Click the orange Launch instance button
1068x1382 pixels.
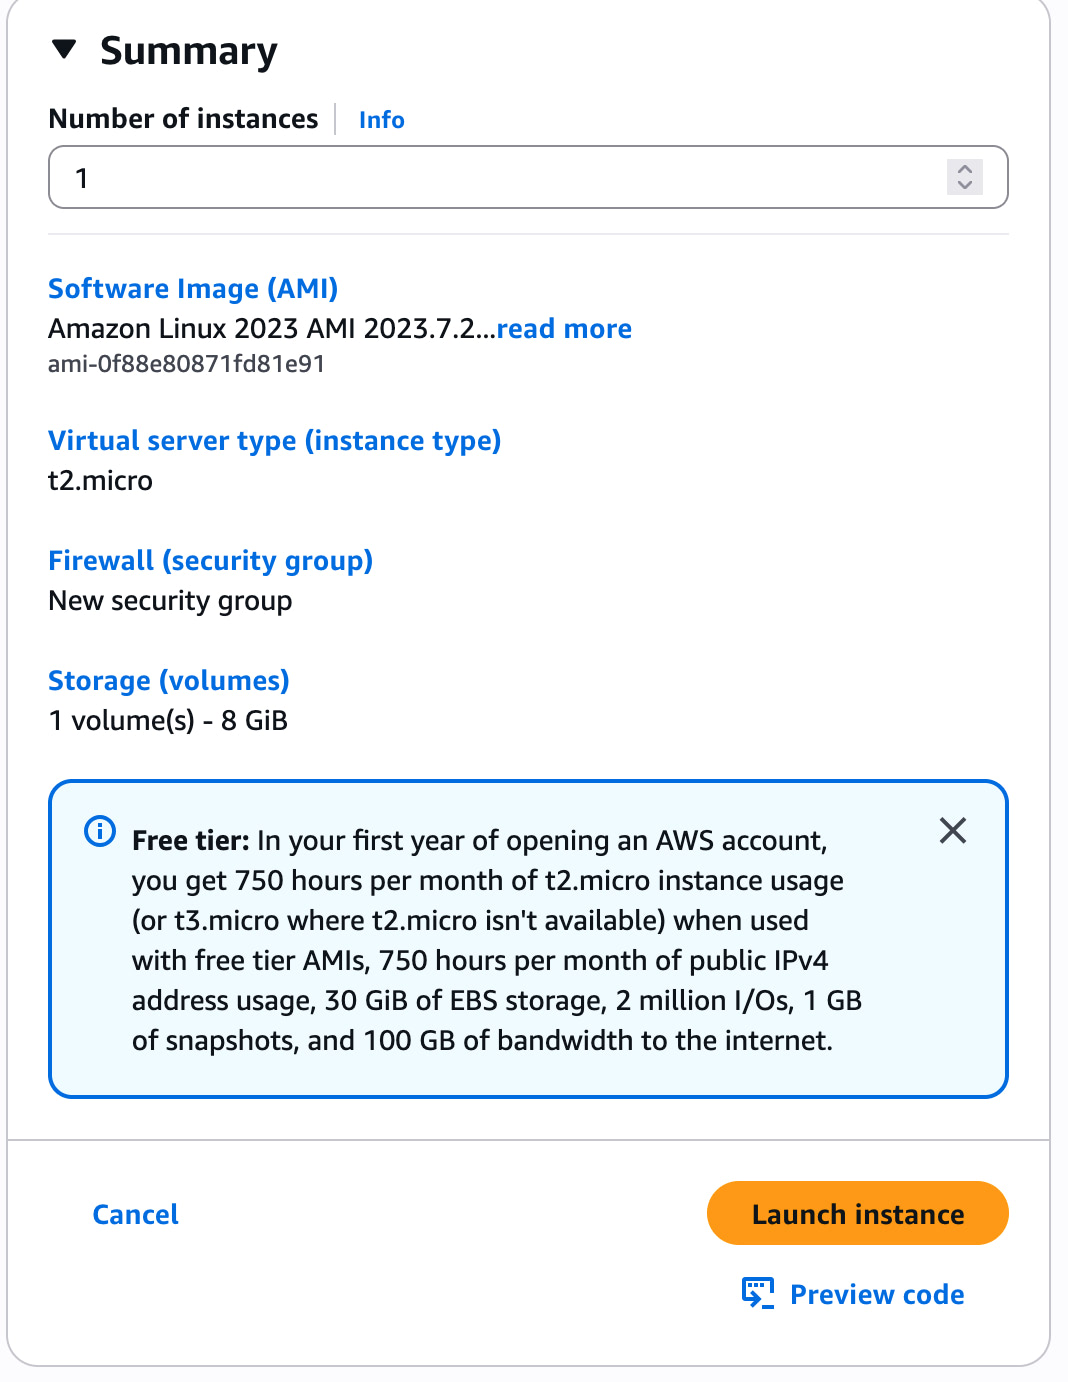click(x=857, y=1214)
